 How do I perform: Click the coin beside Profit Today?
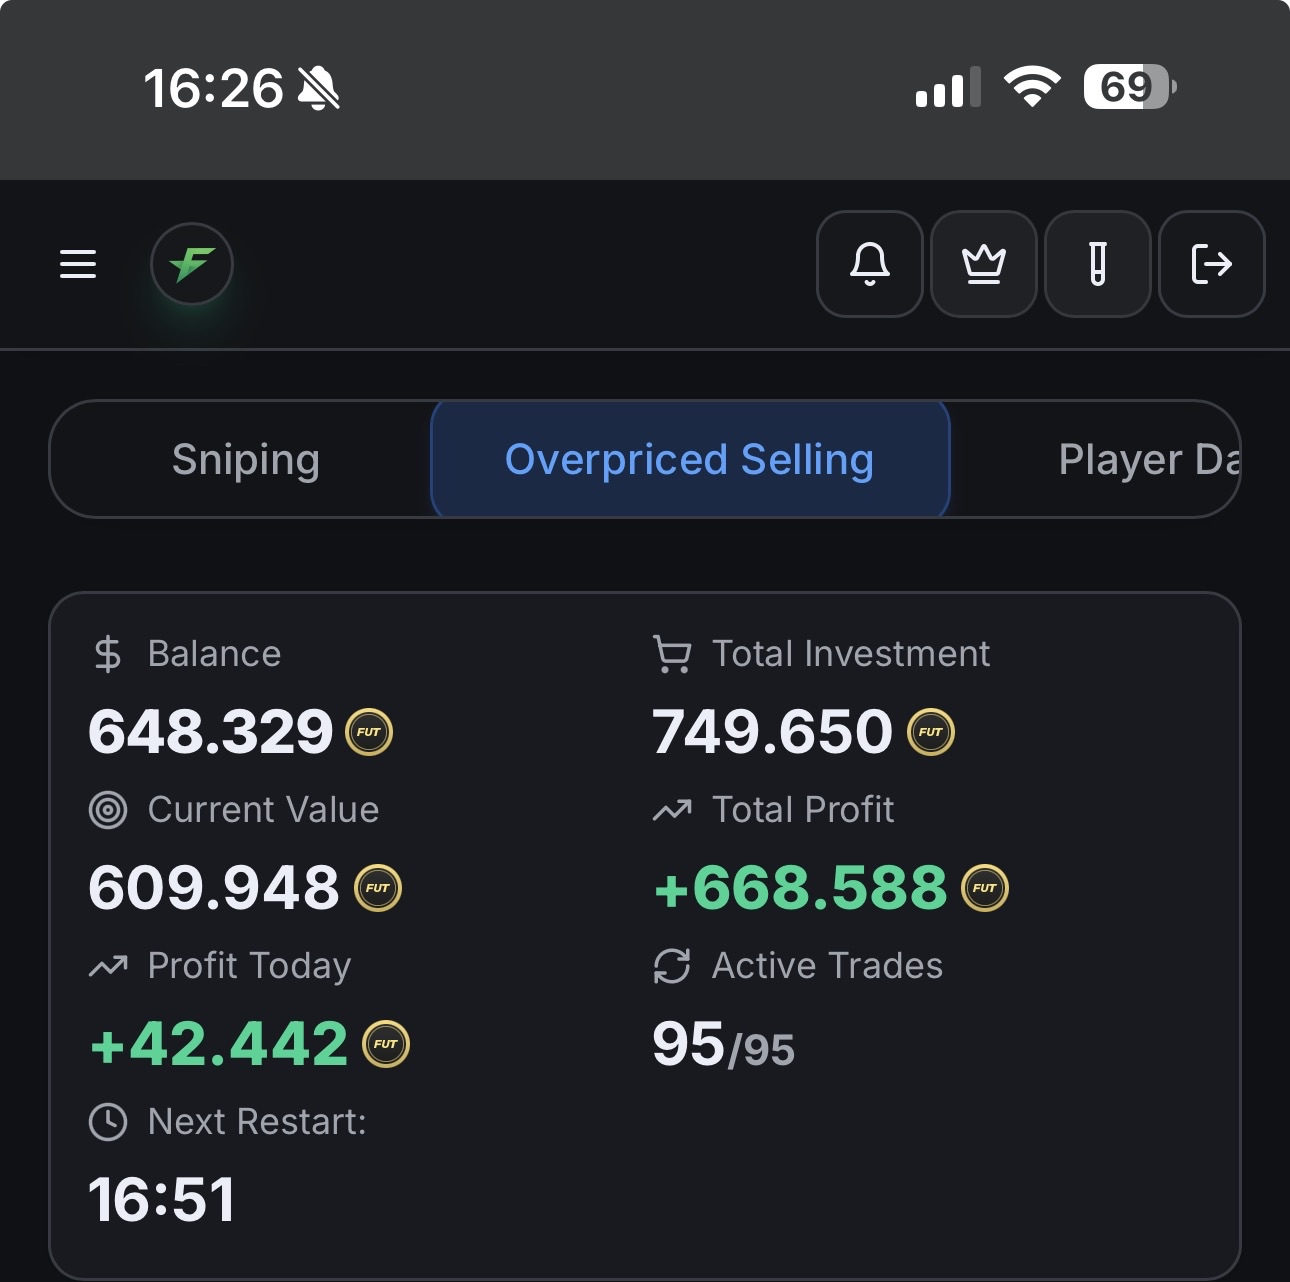[386, 1044]
